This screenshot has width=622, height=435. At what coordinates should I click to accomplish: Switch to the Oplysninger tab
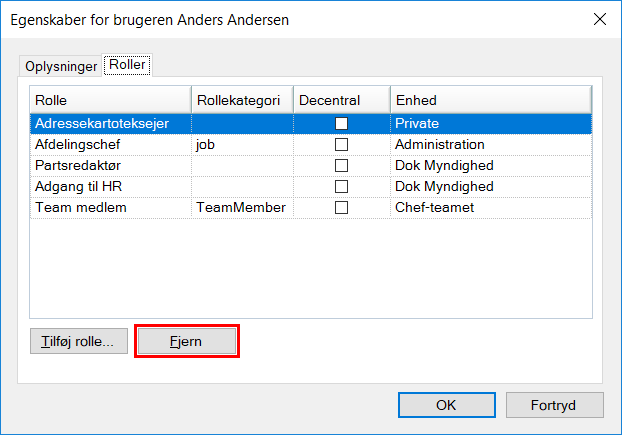click(x=61, y=67)
